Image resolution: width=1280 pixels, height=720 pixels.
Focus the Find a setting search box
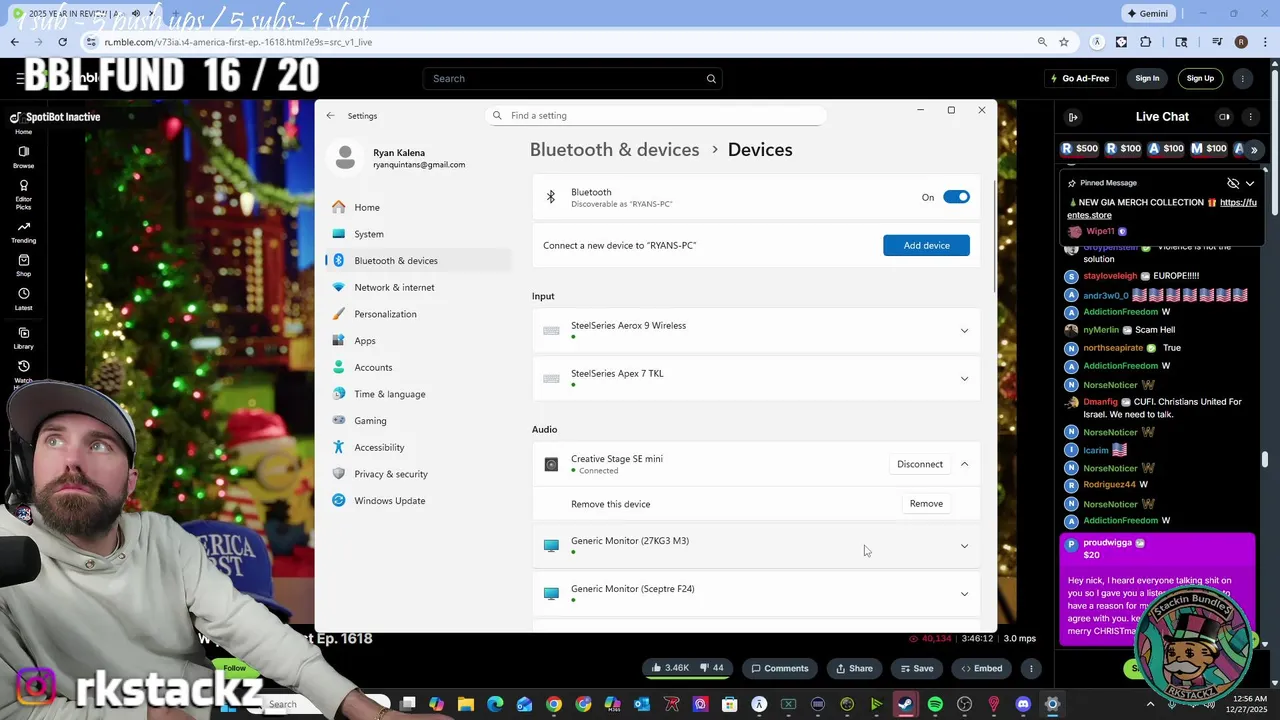click(656, 115)
